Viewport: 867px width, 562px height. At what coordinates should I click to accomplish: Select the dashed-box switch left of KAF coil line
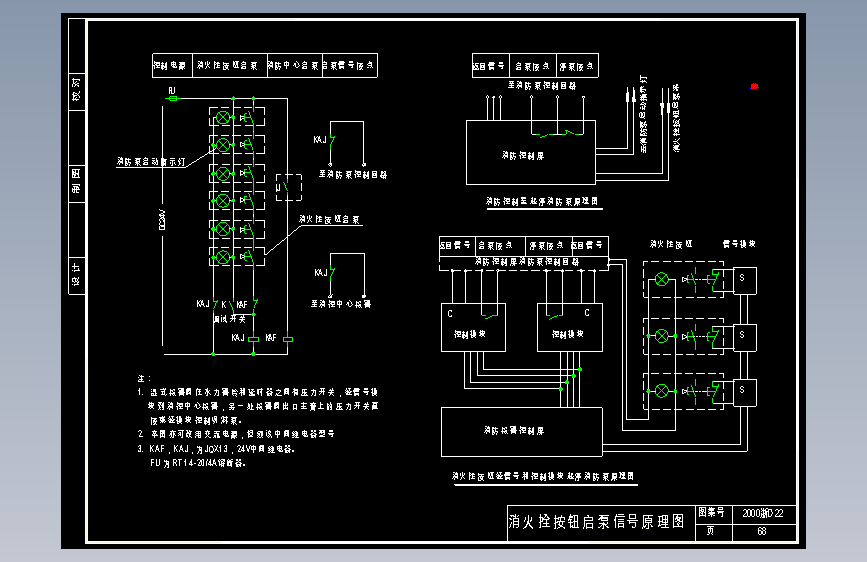pos(289,188)
